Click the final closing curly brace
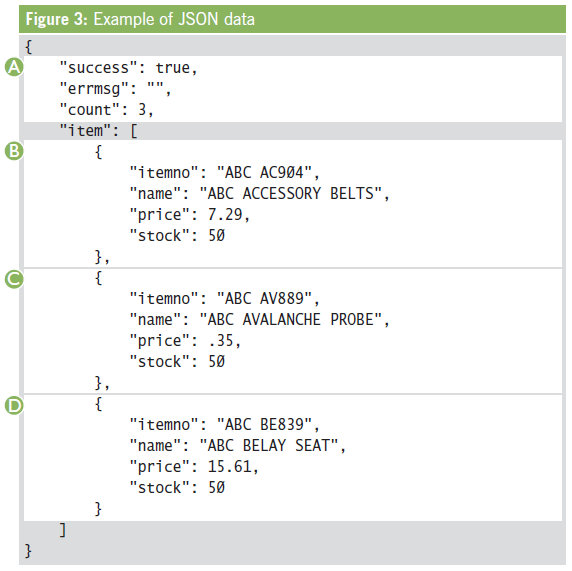This screenshot has height=571, width=572. 28,551
